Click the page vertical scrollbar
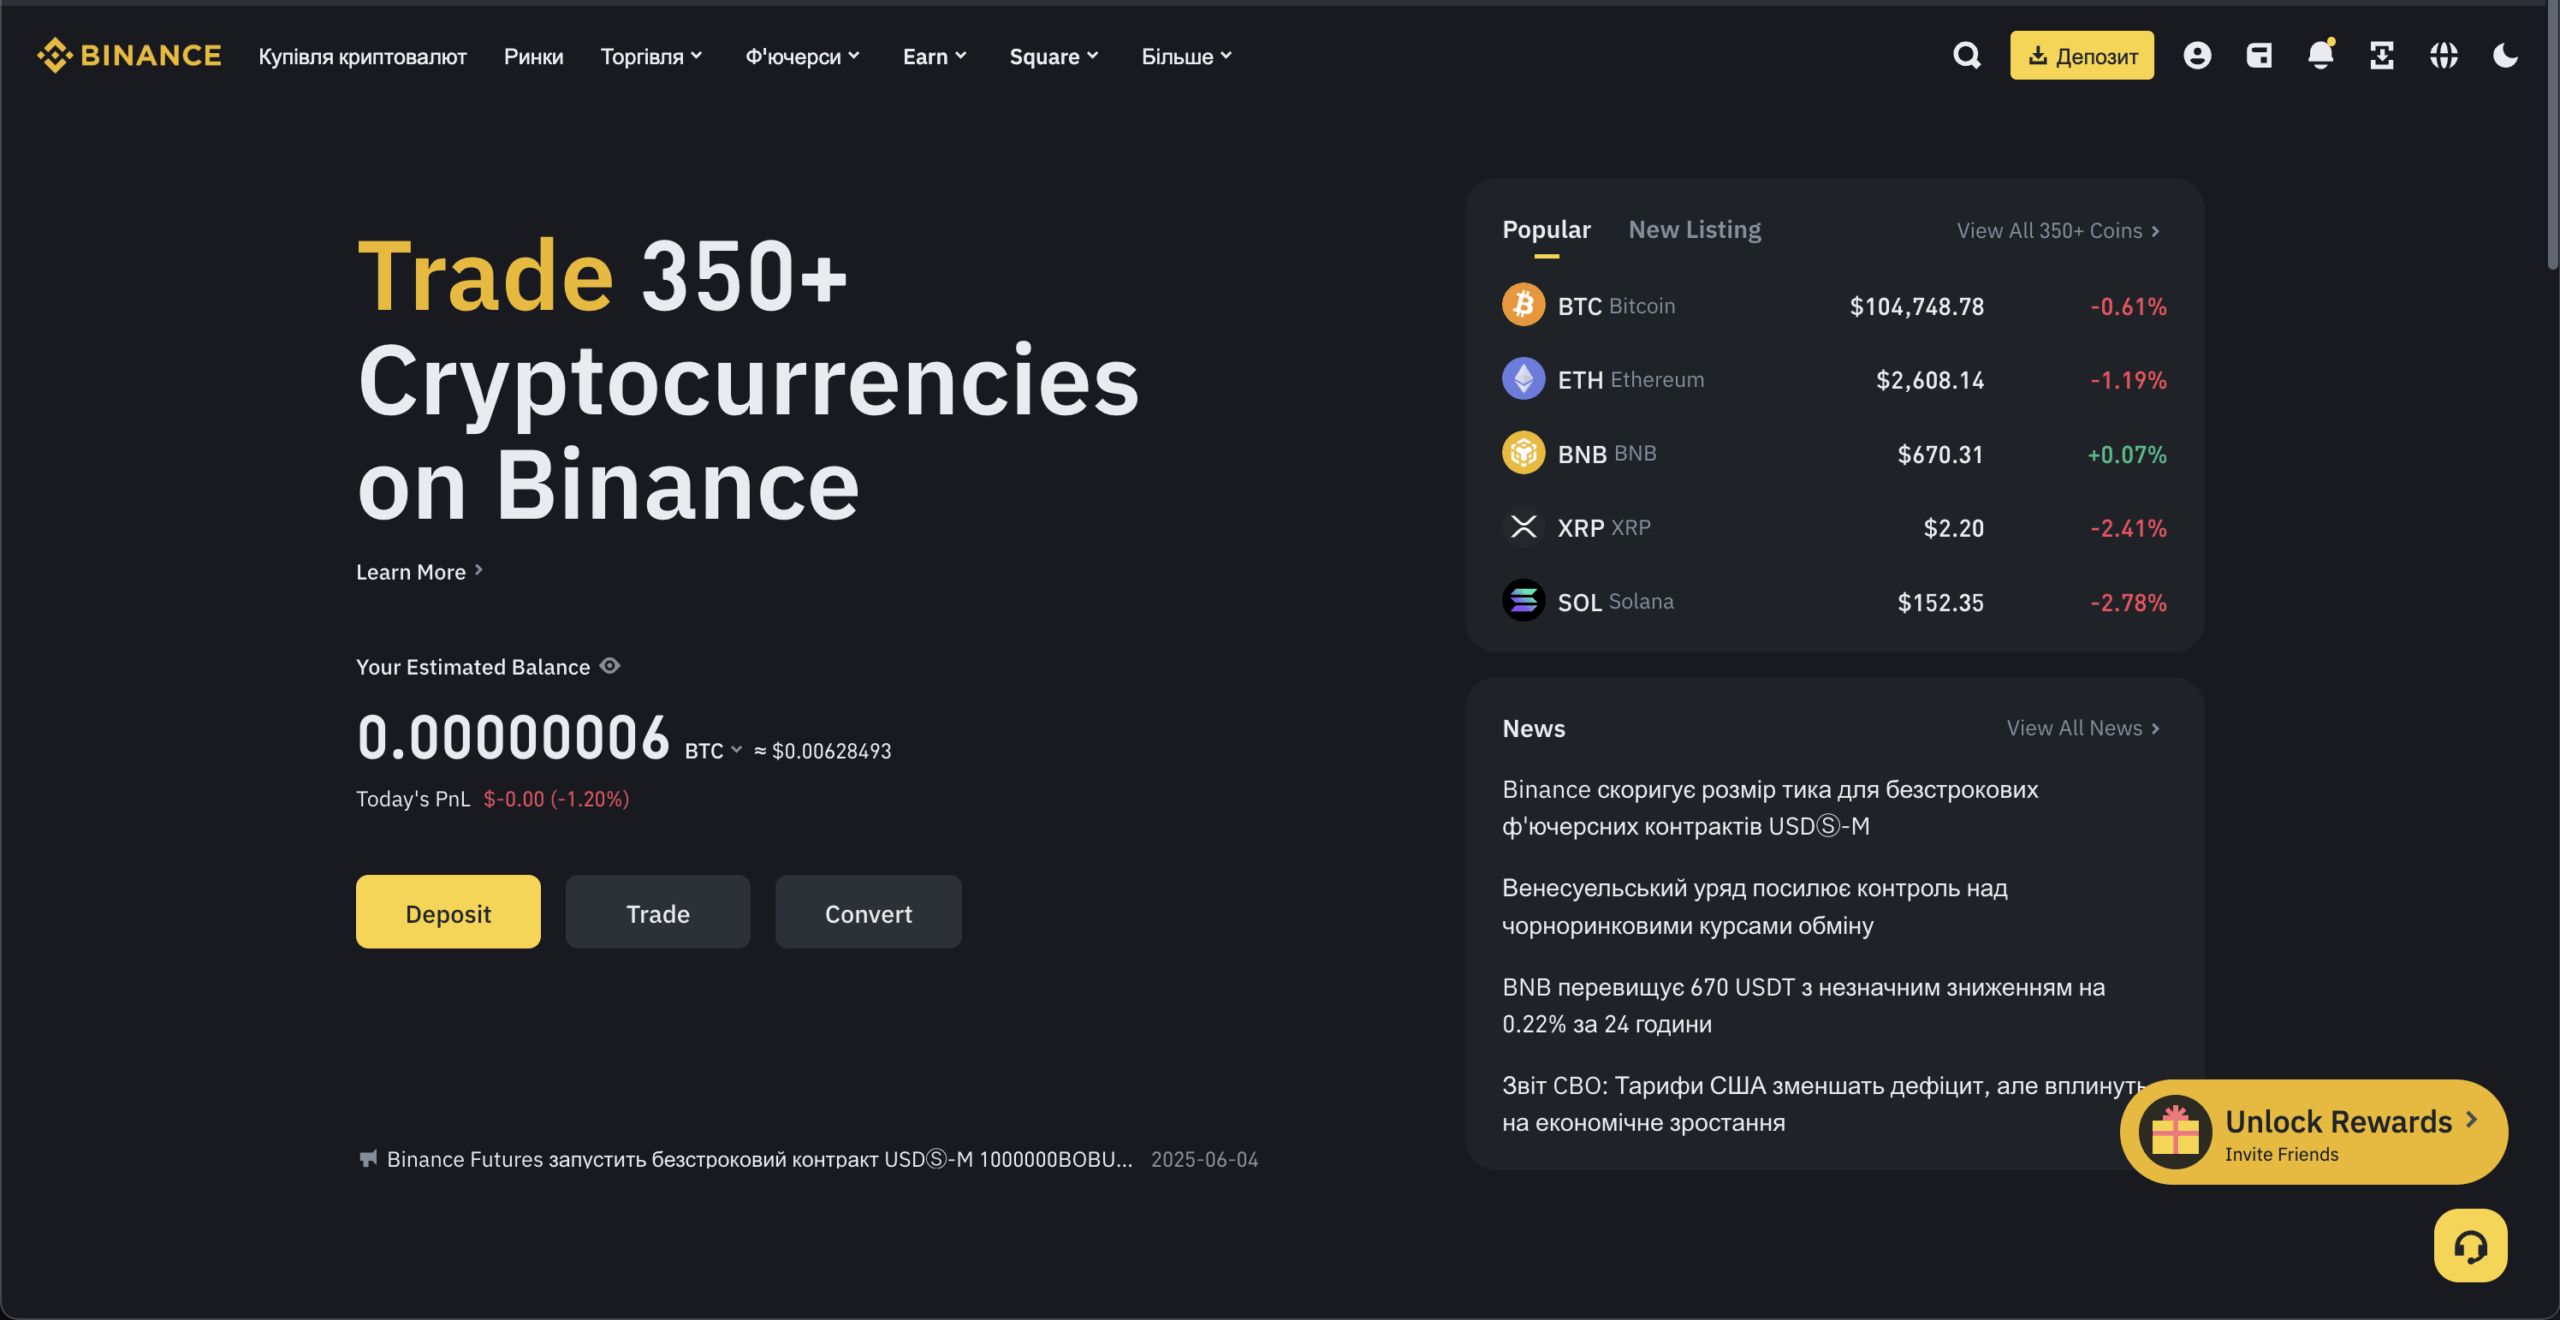Viewport: 2560px width, 1320px height. pos(2551,140)
